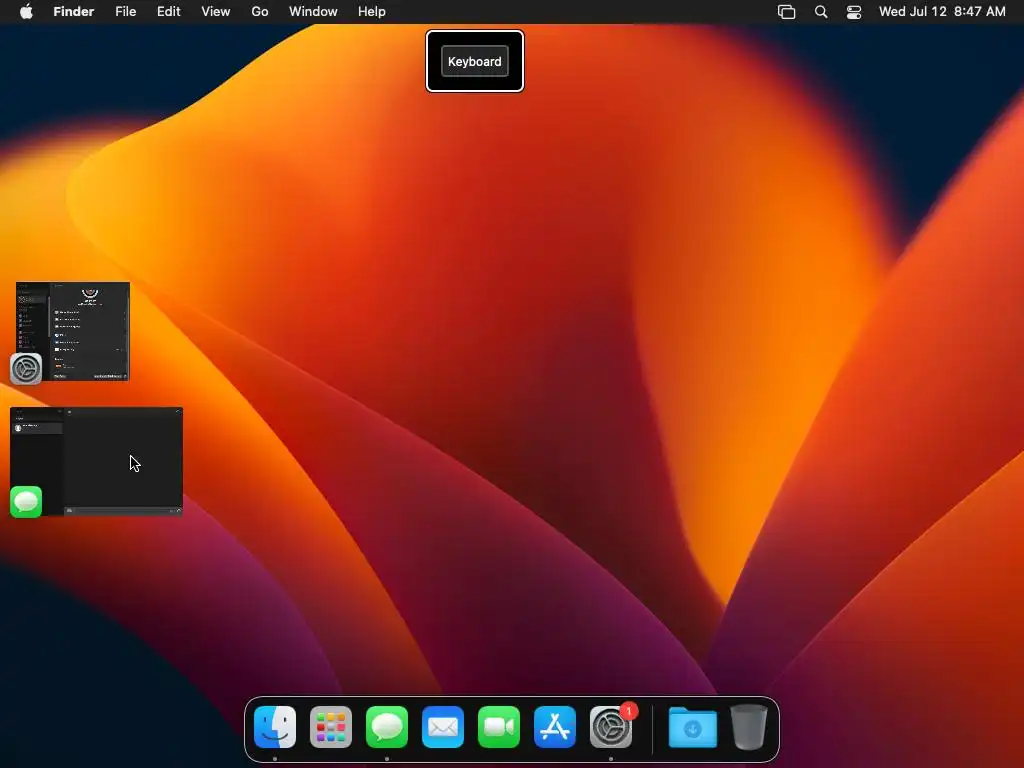Open the Apple menu
The image size is (1024, 768).
click(x=26, y=11)
